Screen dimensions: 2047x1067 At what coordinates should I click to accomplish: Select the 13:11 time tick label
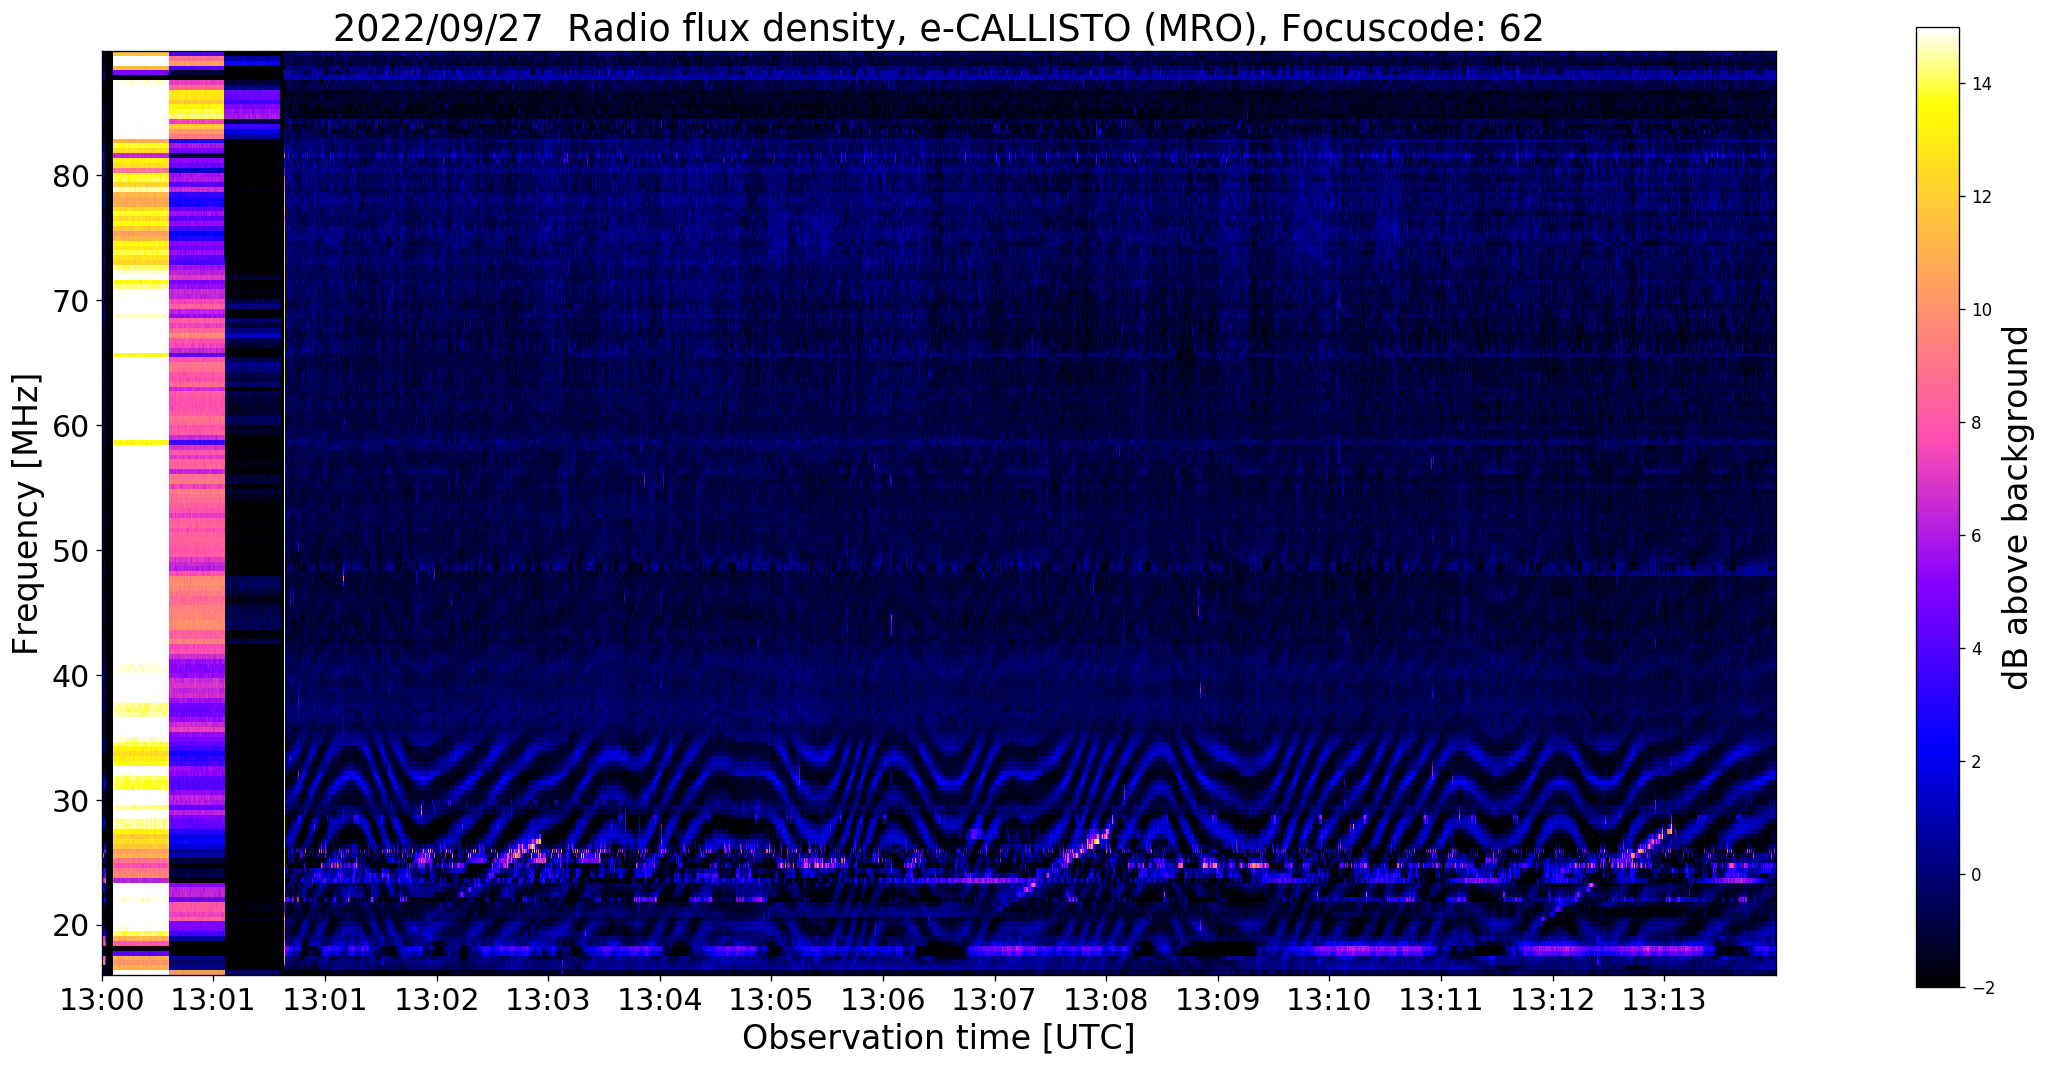[1440, 999]
